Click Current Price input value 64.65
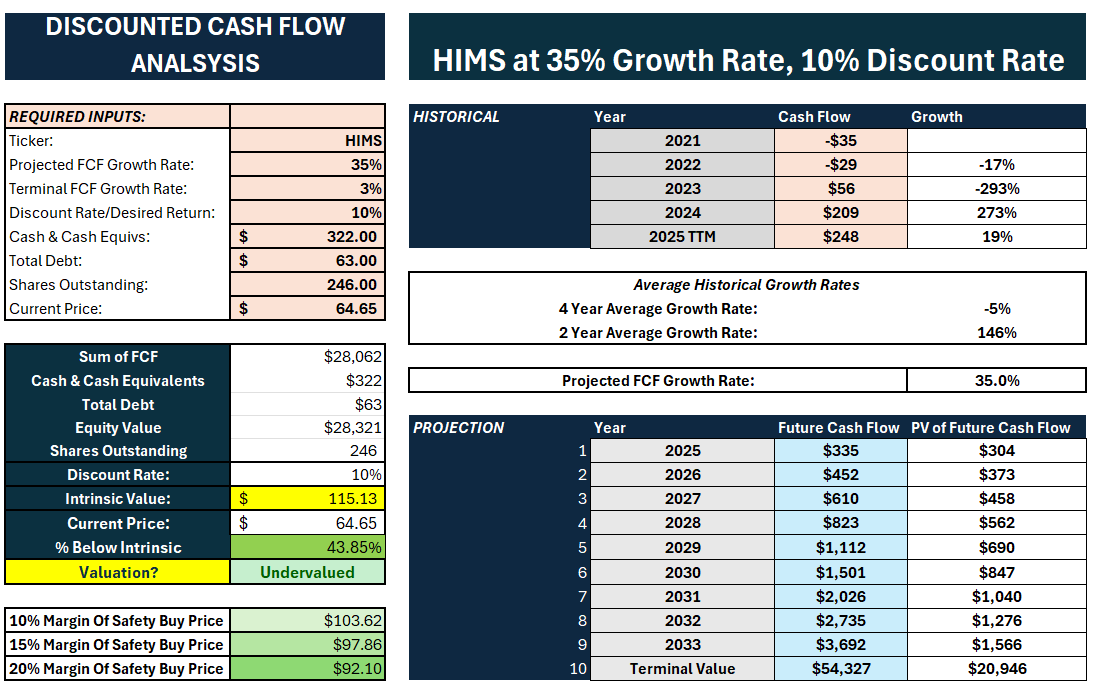 click(x=308, y=308)
